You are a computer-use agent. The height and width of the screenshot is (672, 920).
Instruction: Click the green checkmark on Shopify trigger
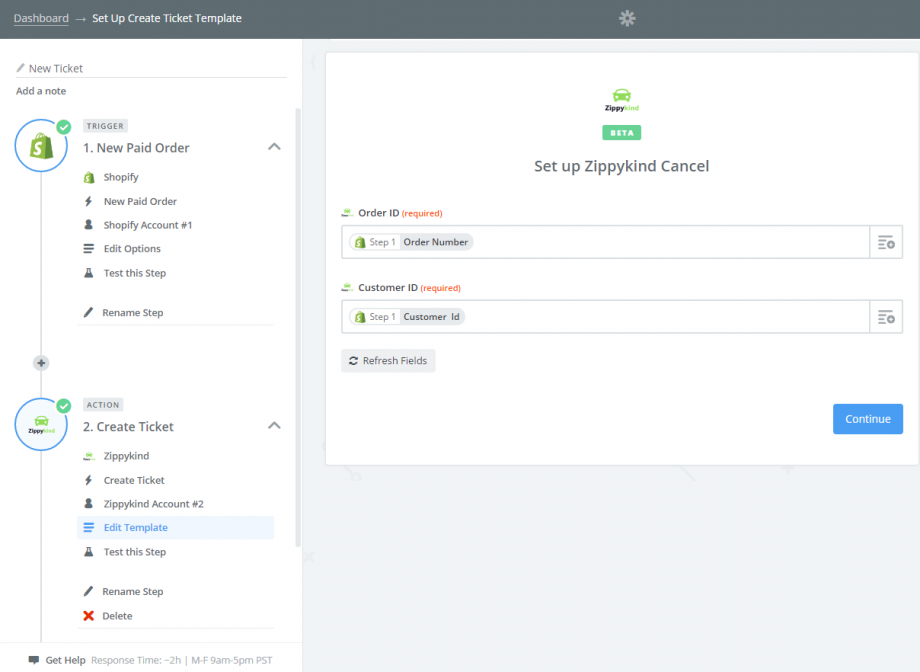pos(63,127)
